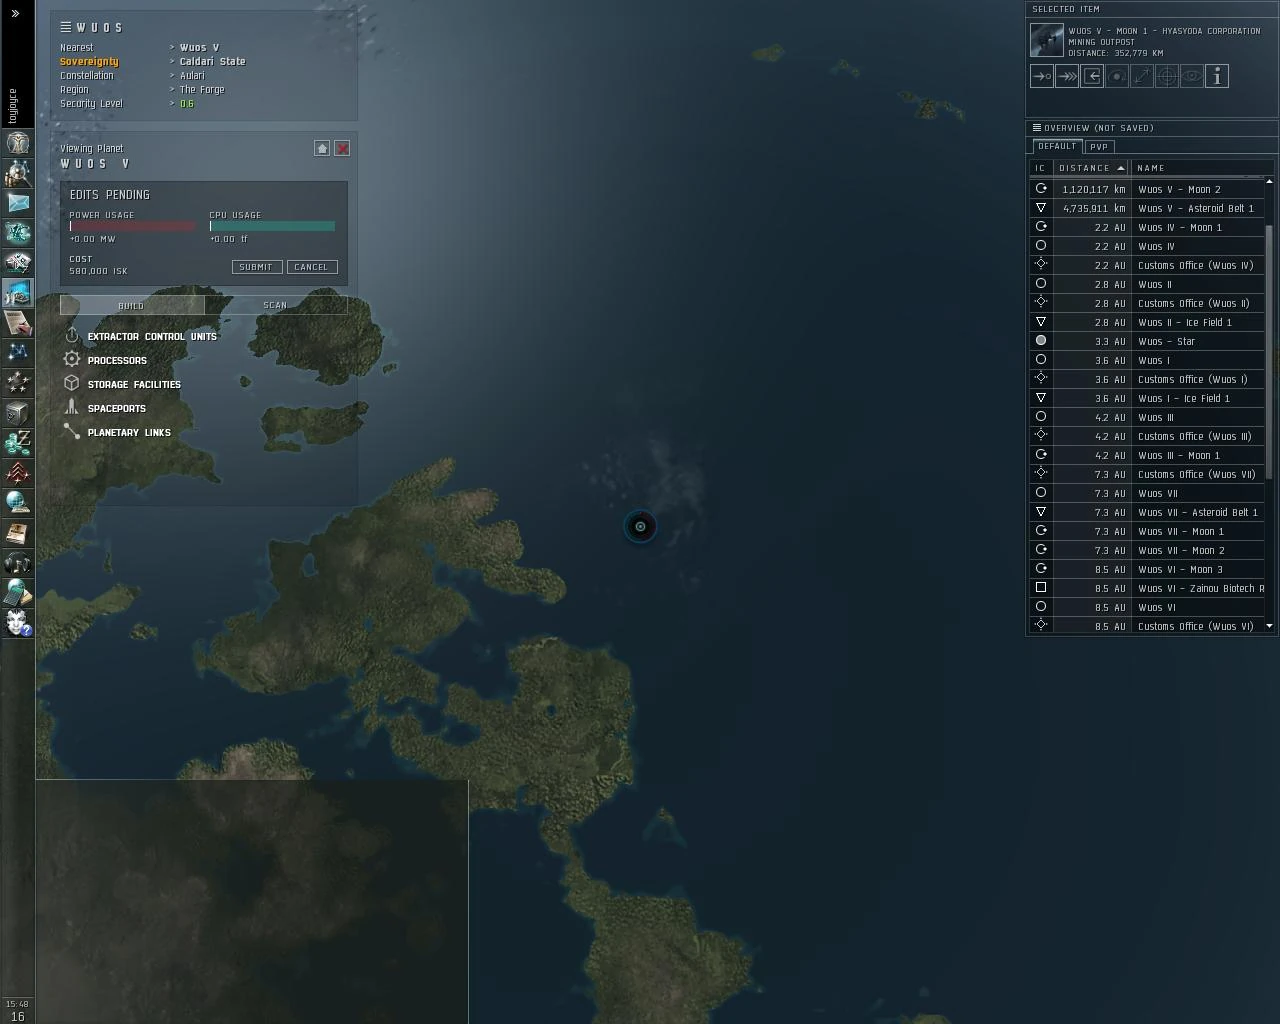This screenshot has width=1280, height=1024.
Task: Open the contracts document icon in sidebar
Action: click(x=18, y=322)
